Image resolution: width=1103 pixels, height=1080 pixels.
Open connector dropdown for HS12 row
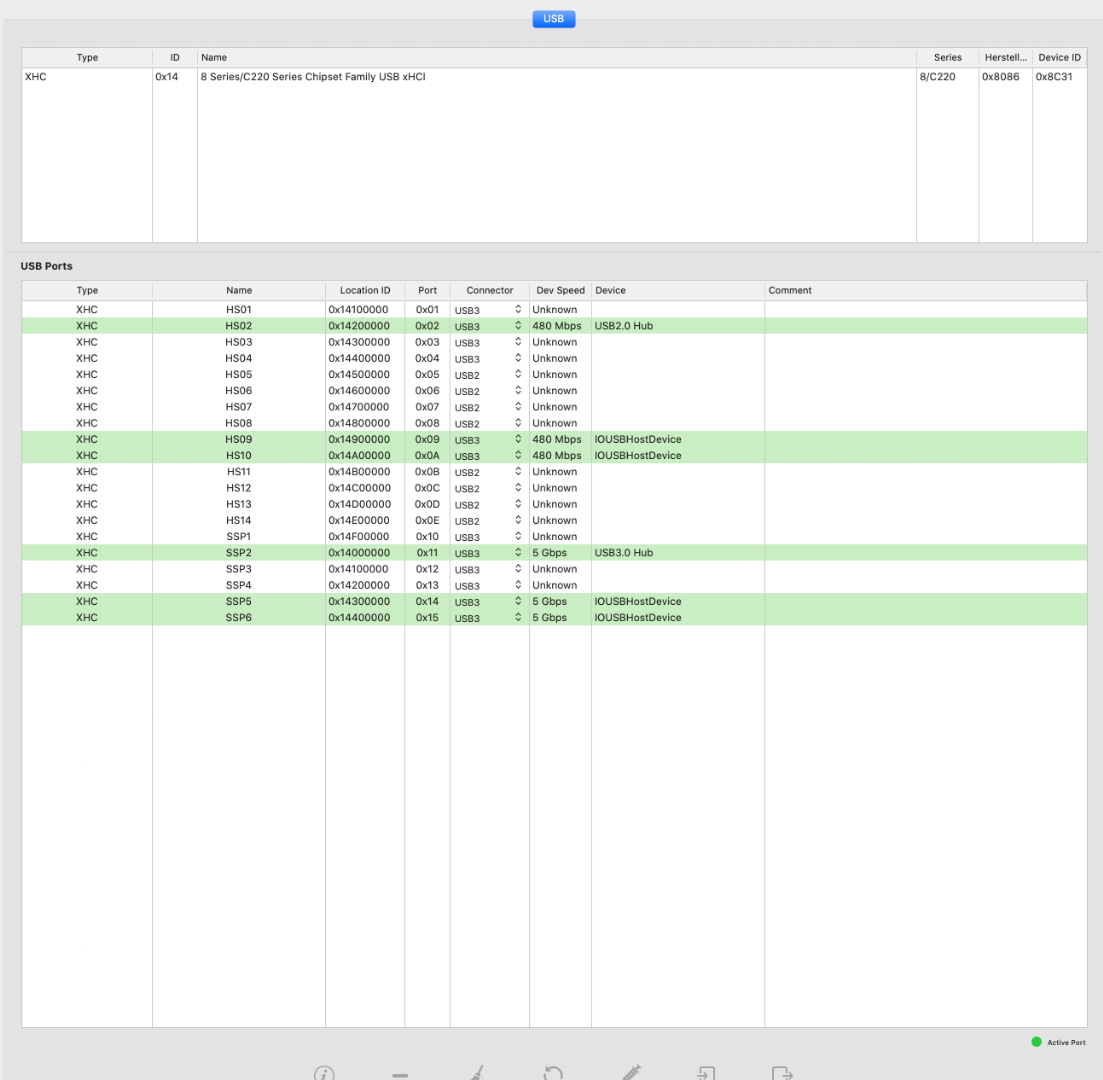518,488
